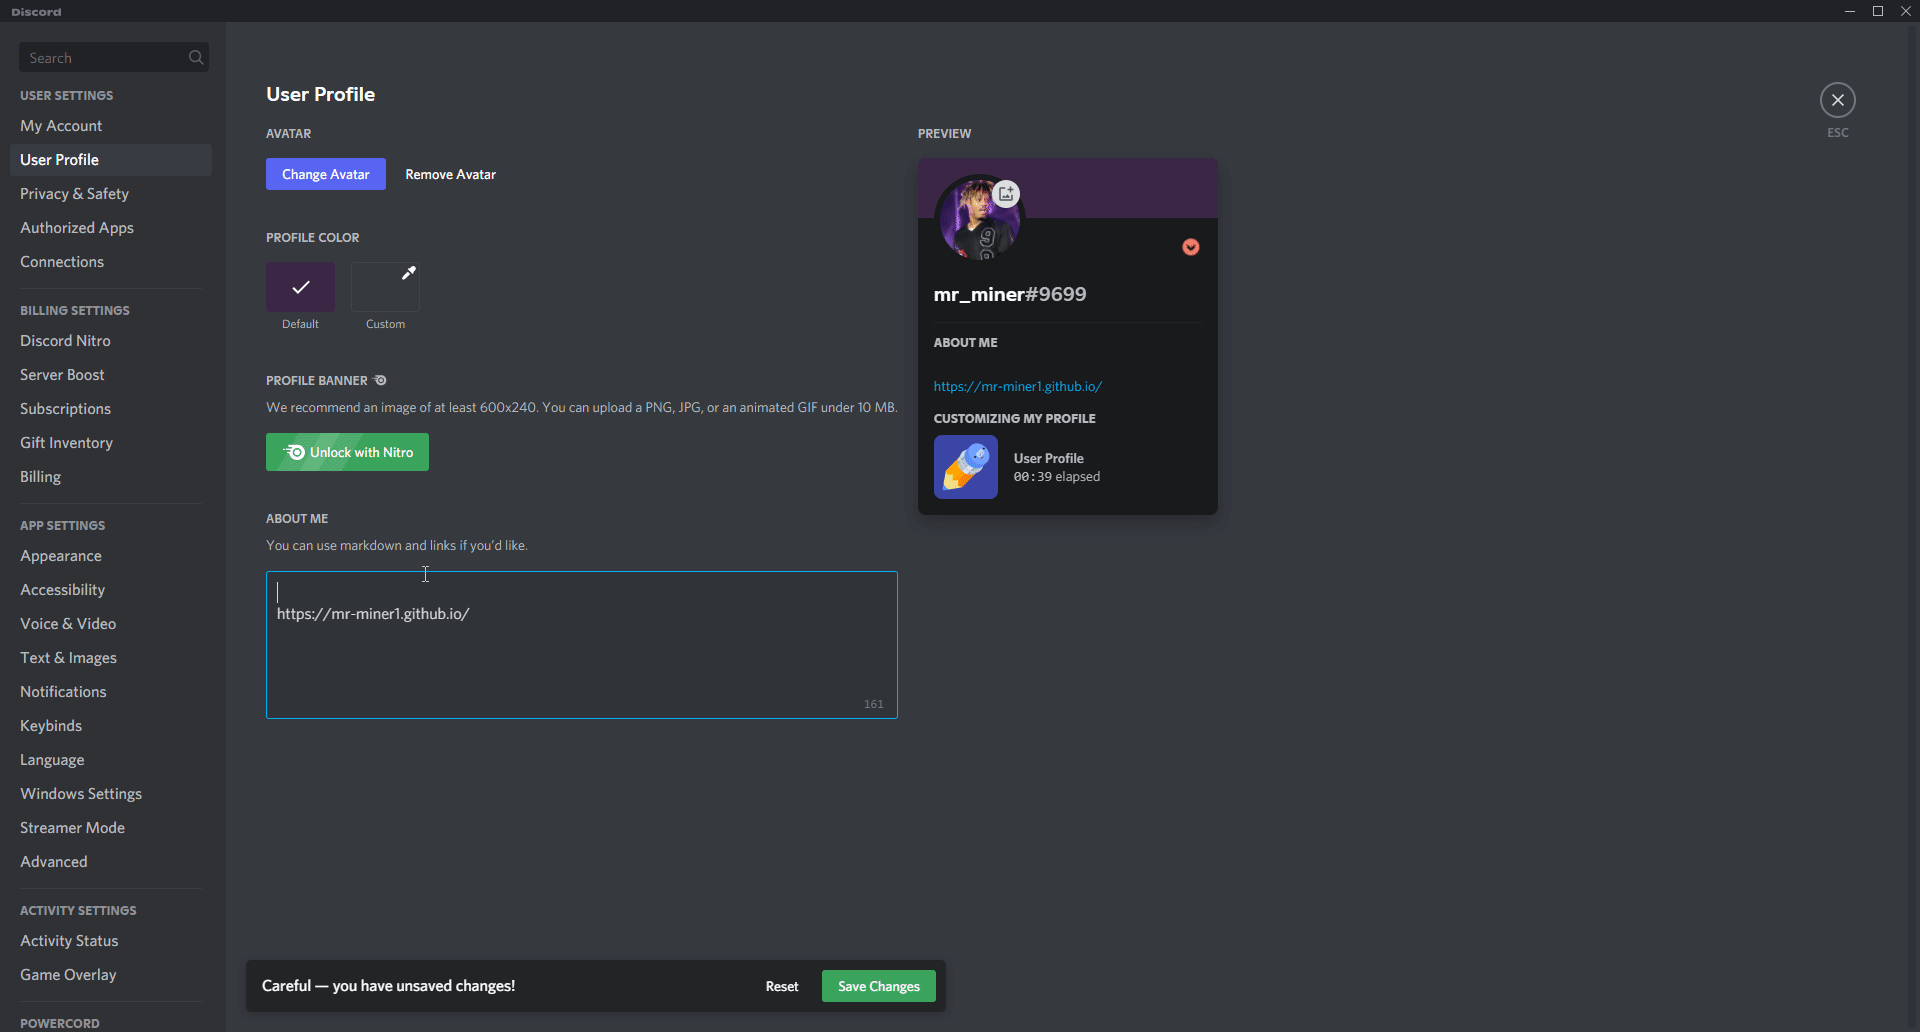Click the pencil activity icon in preview
This screenshot has height=1032, width=1920.
click(965, 467)
